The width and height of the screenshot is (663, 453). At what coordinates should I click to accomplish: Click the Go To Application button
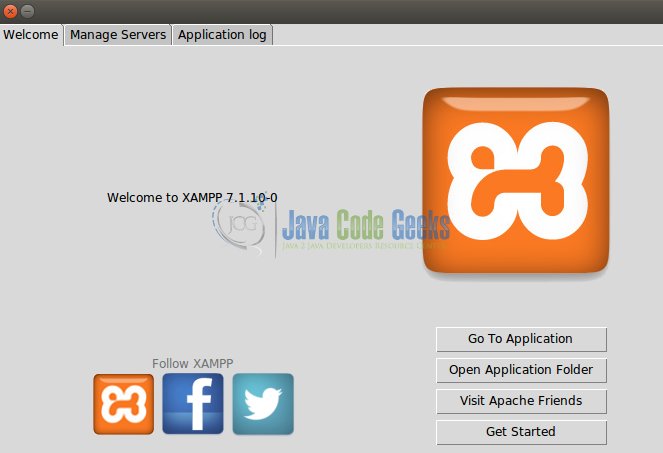[521, 339]
